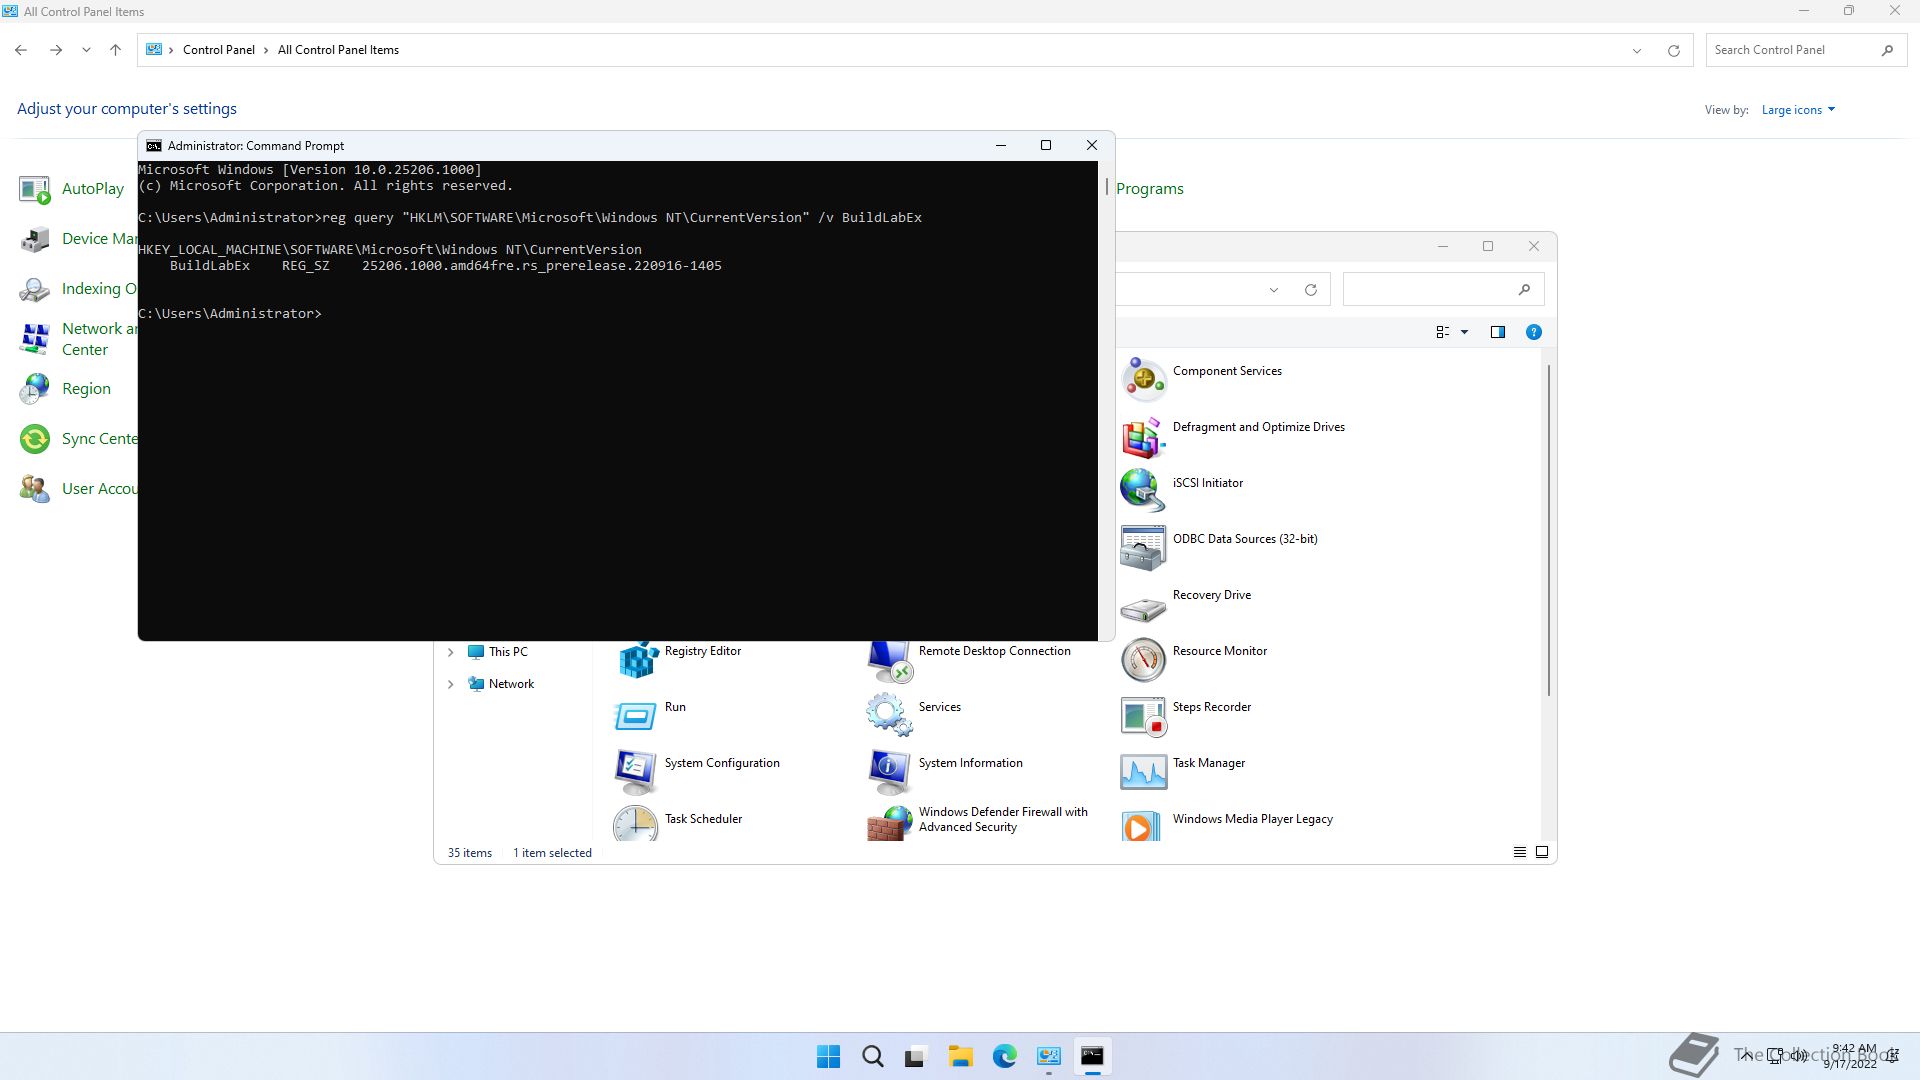Viewport: 1920px width, 1080px height.
Task: Open Windows Start menu
Action: tap(828, 1057)
